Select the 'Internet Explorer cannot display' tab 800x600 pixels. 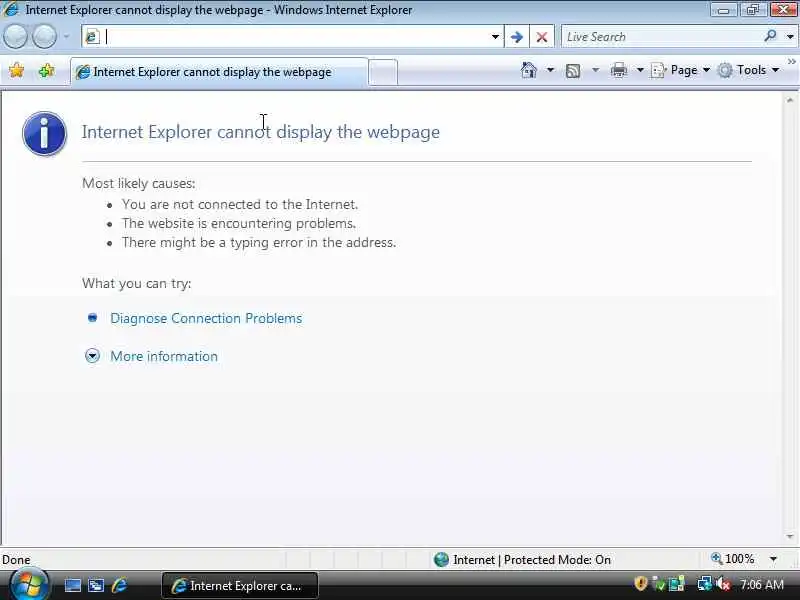pos(219,72)
